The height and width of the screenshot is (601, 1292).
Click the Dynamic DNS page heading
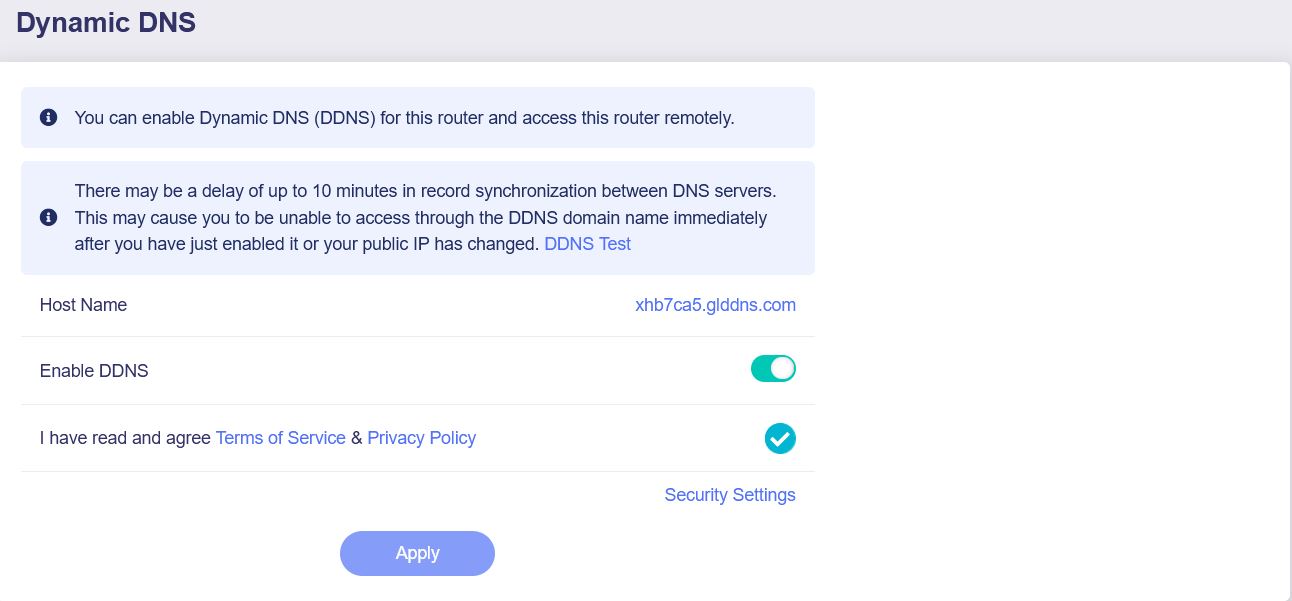coord(106,23)
